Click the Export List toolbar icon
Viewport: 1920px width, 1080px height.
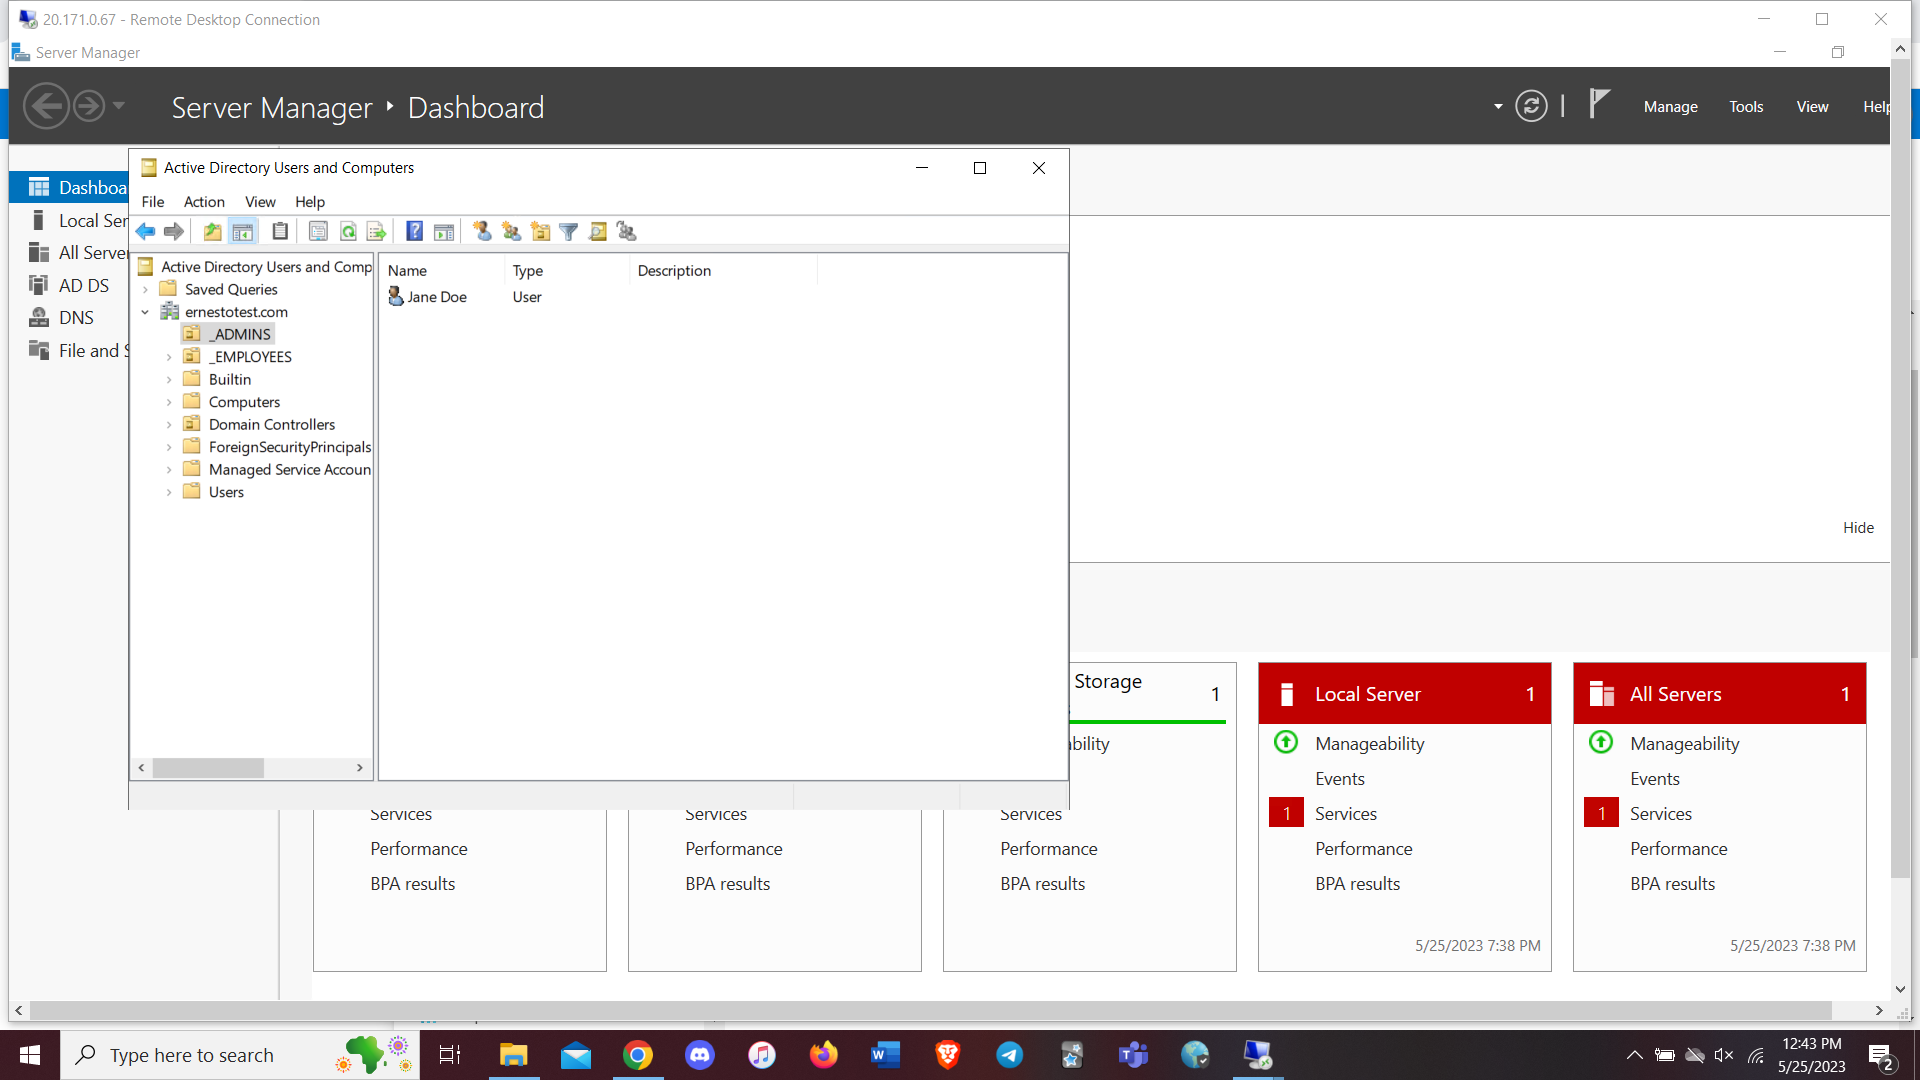[377, 231]
